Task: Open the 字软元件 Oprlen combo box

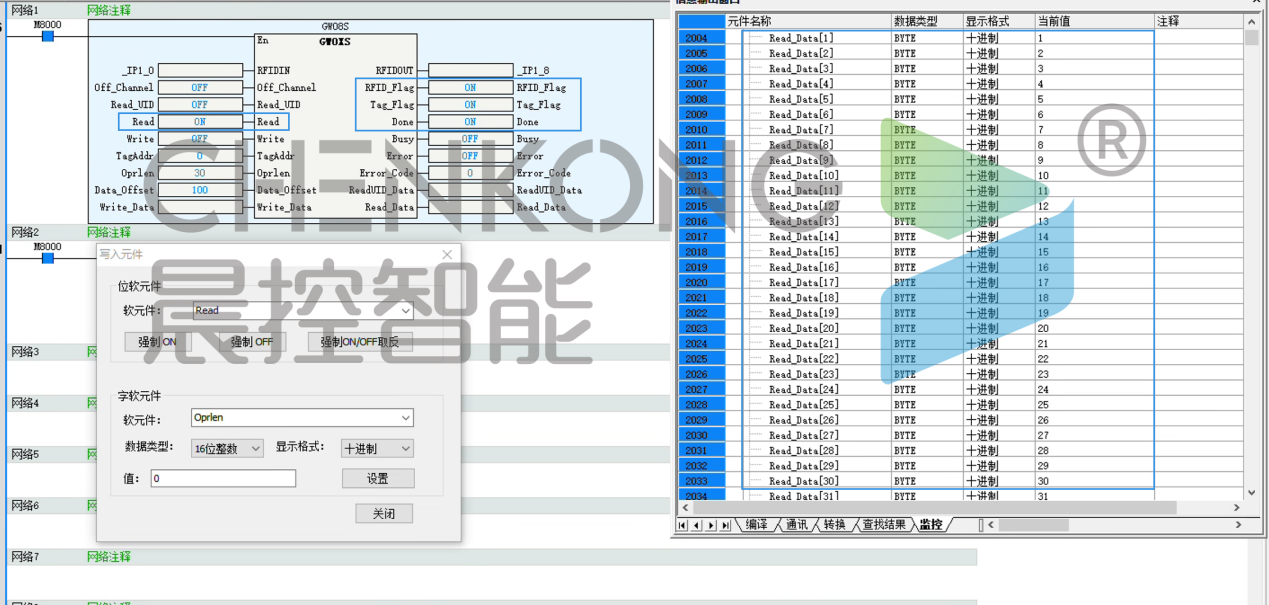Action: (x=303, y=418)
